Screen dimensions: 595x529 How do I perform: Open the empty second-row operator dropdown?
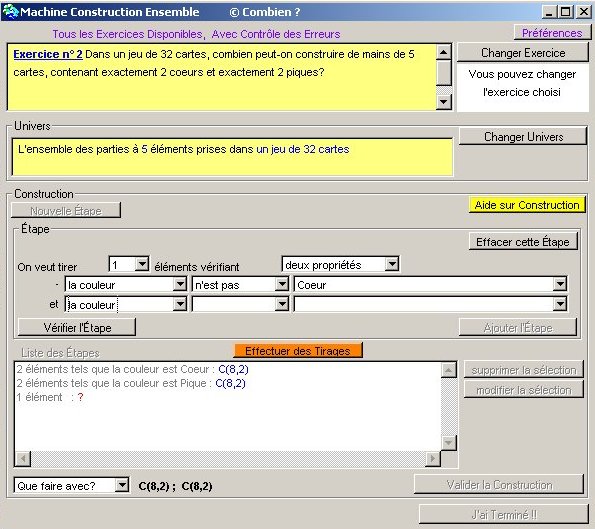point(282,304)
